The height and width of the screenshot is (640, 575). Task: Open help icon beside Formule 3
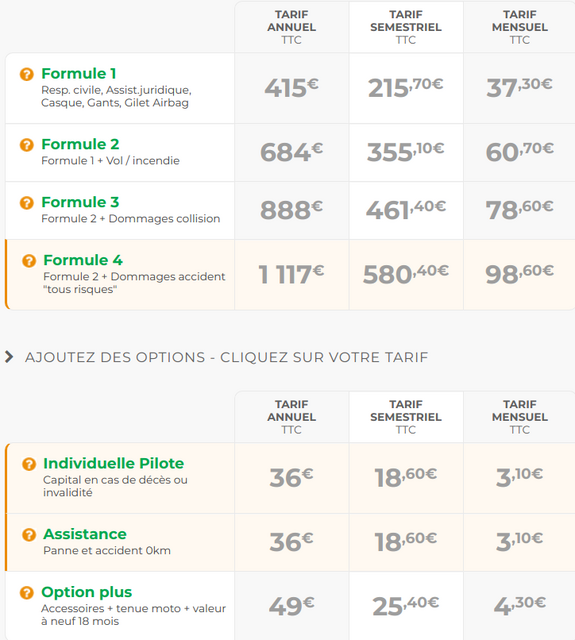pyautogui.click(x=27, y=203)
